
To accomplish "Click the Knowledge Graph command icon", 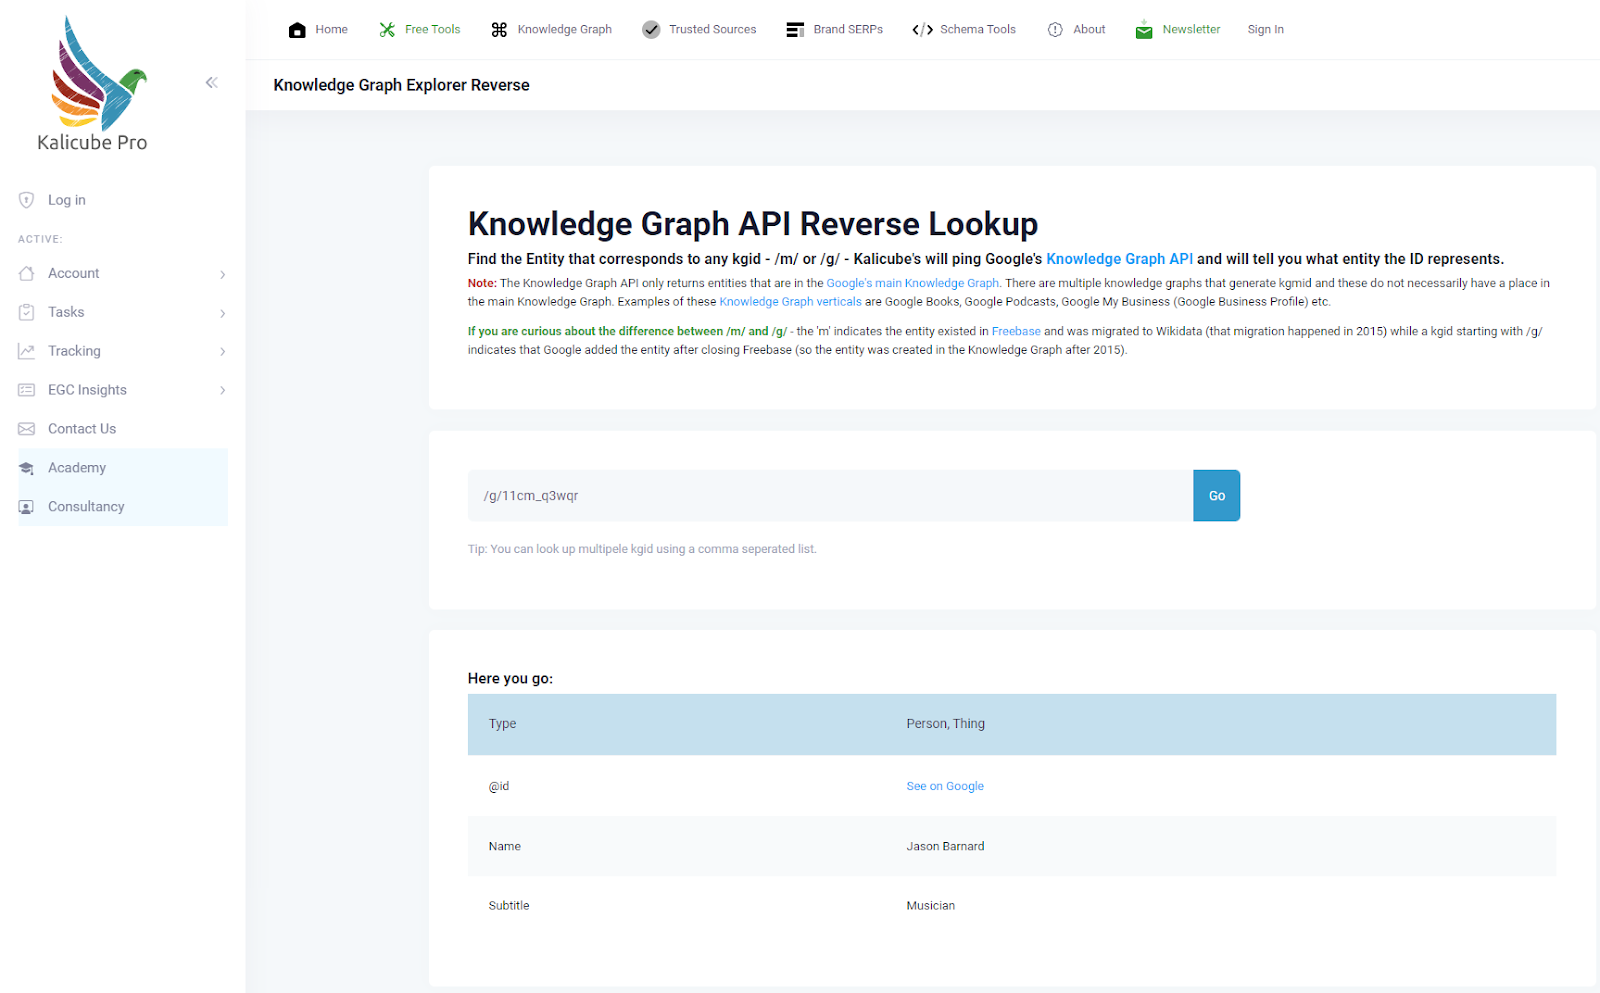I will [x=499, y=30].
